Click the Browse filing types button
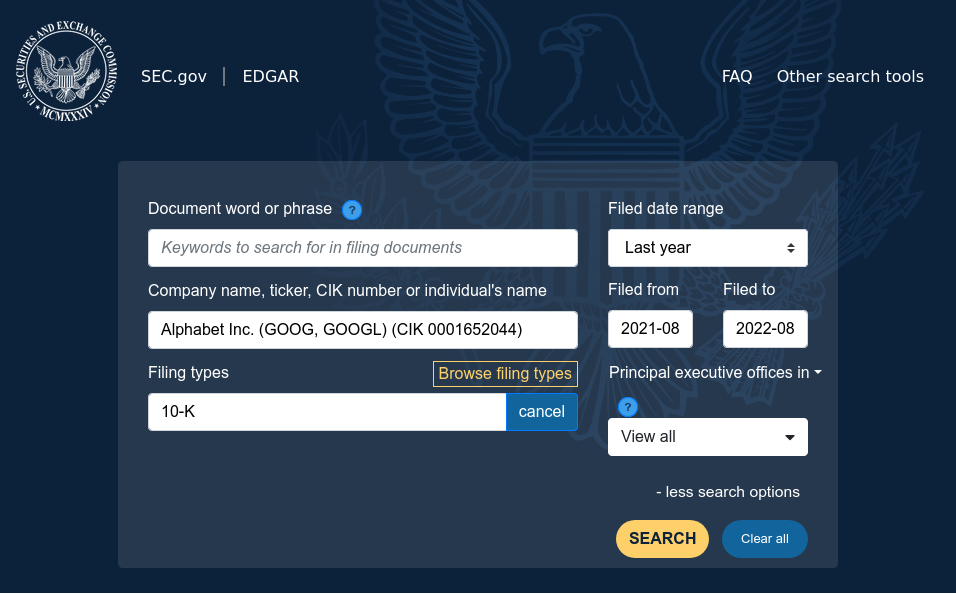 505,374
